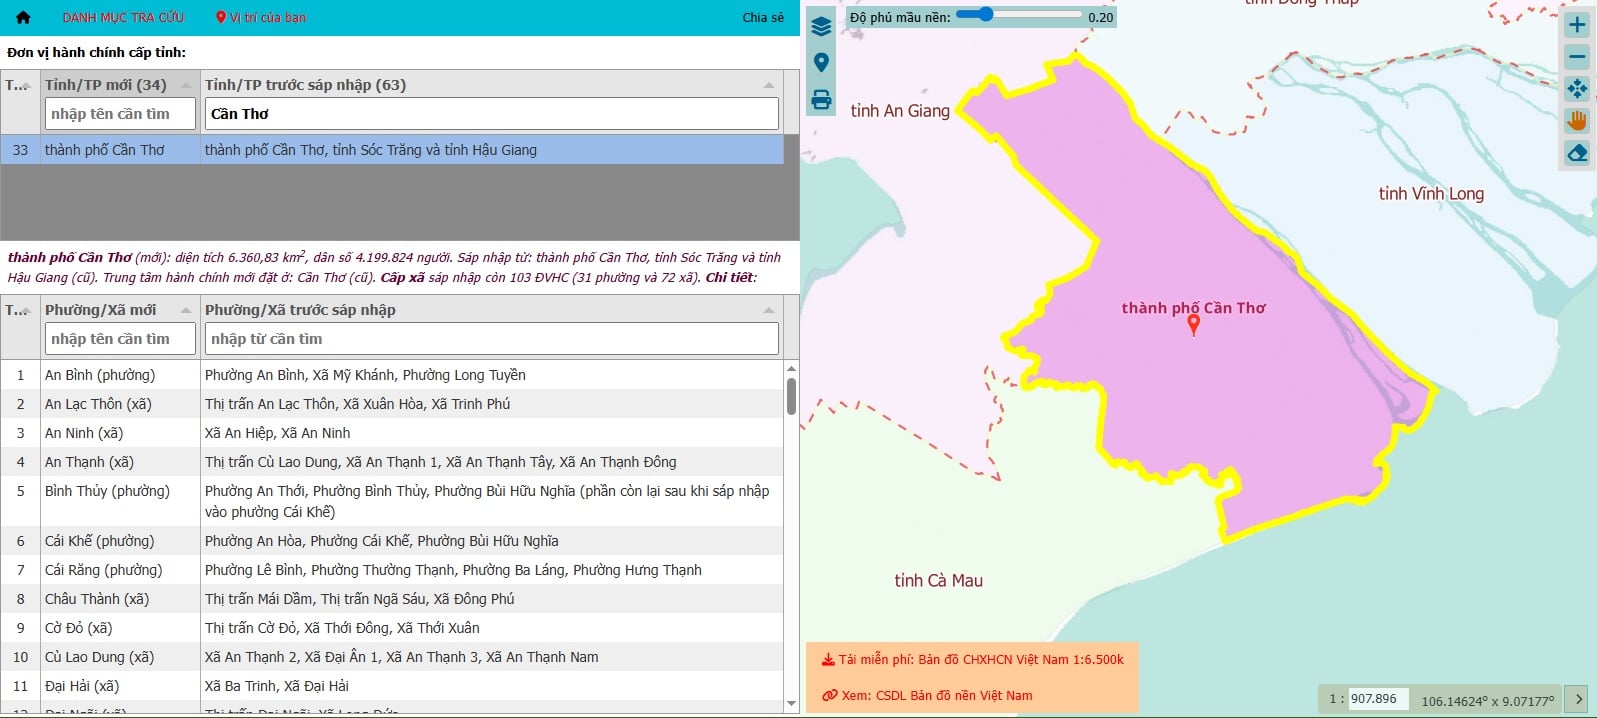Select row 33 thành phố Cần Thơ
The width and height of the screenshot is (1597, 718).
392,150
